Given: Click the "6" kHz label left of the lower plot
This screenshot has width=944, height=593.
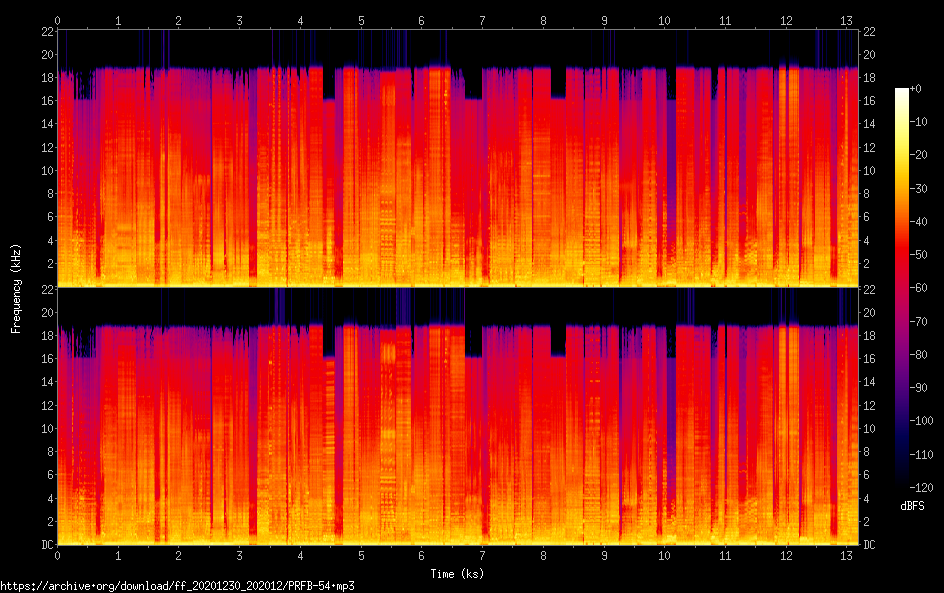Looking at the screenshot, I should 50,475.
